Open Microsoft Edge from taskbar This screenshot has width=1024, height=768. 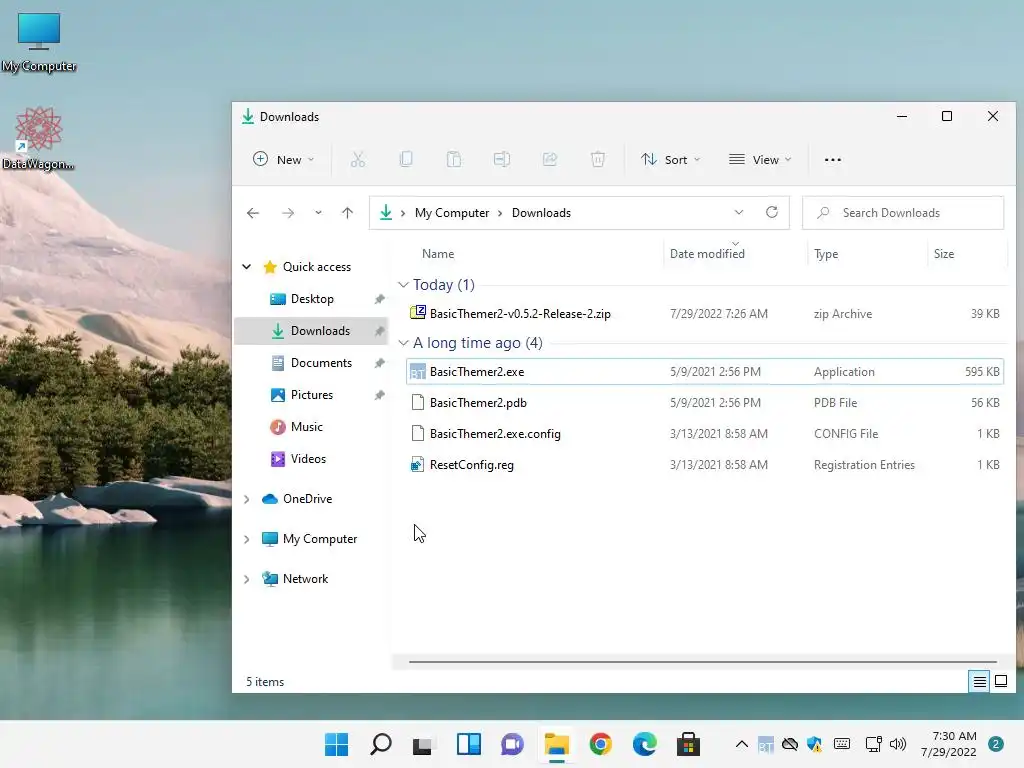645,744
